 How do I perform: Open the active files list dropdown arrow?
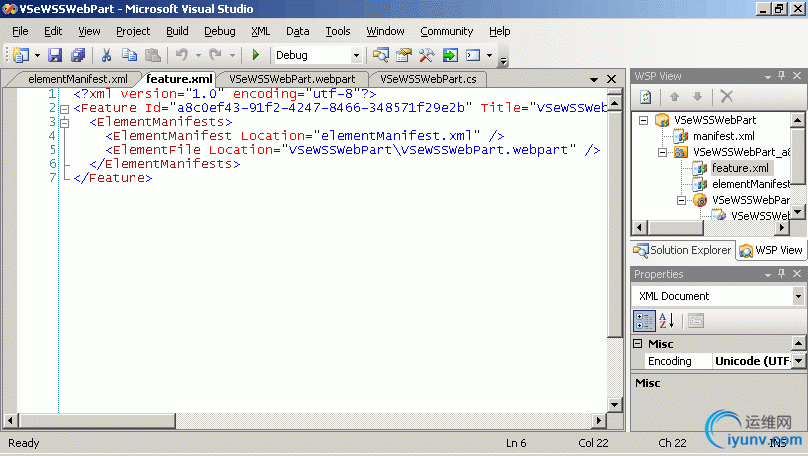coord(594,79)
